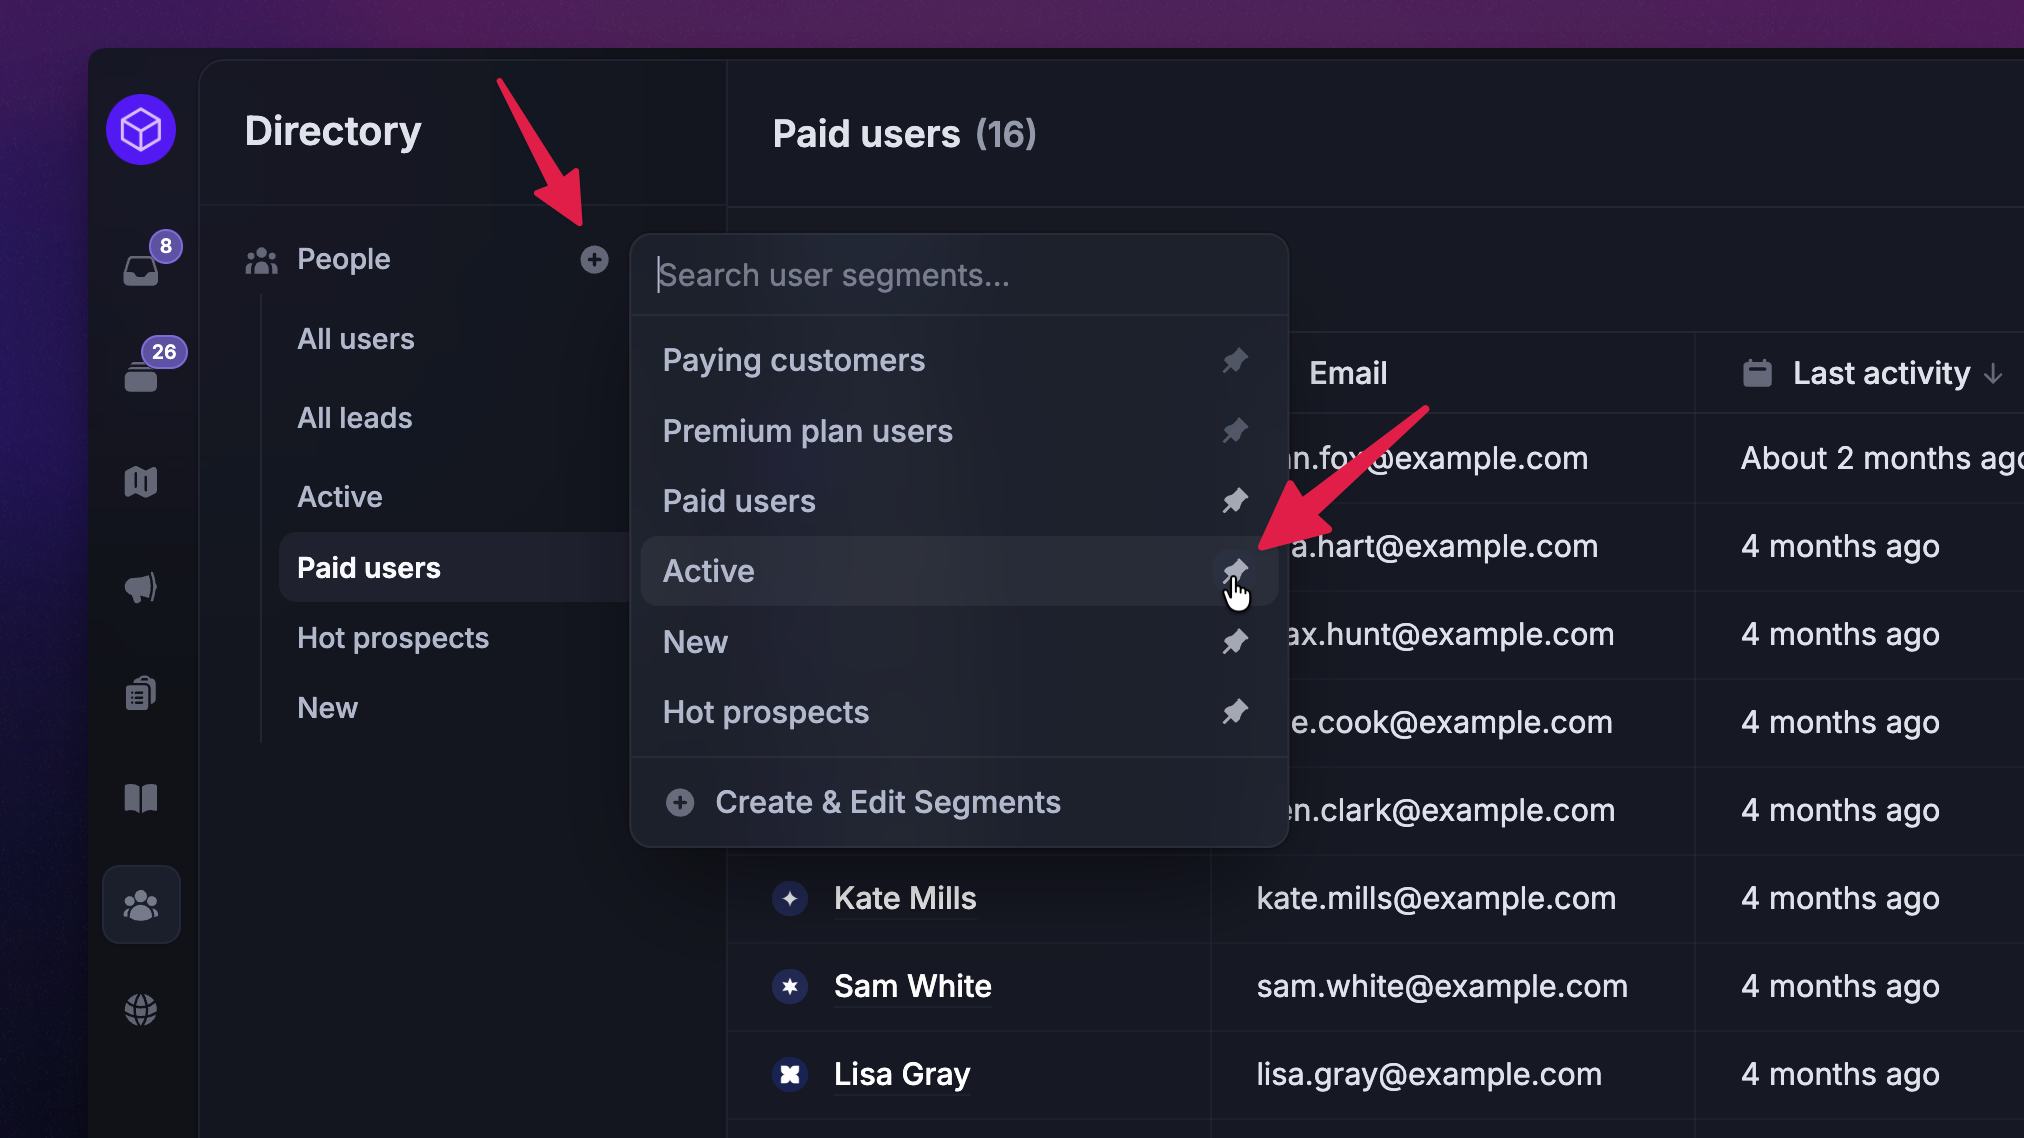Screen dimensions: 2024x1138
Task: Toggle pin for Active segment
Action: point(1236,571)
